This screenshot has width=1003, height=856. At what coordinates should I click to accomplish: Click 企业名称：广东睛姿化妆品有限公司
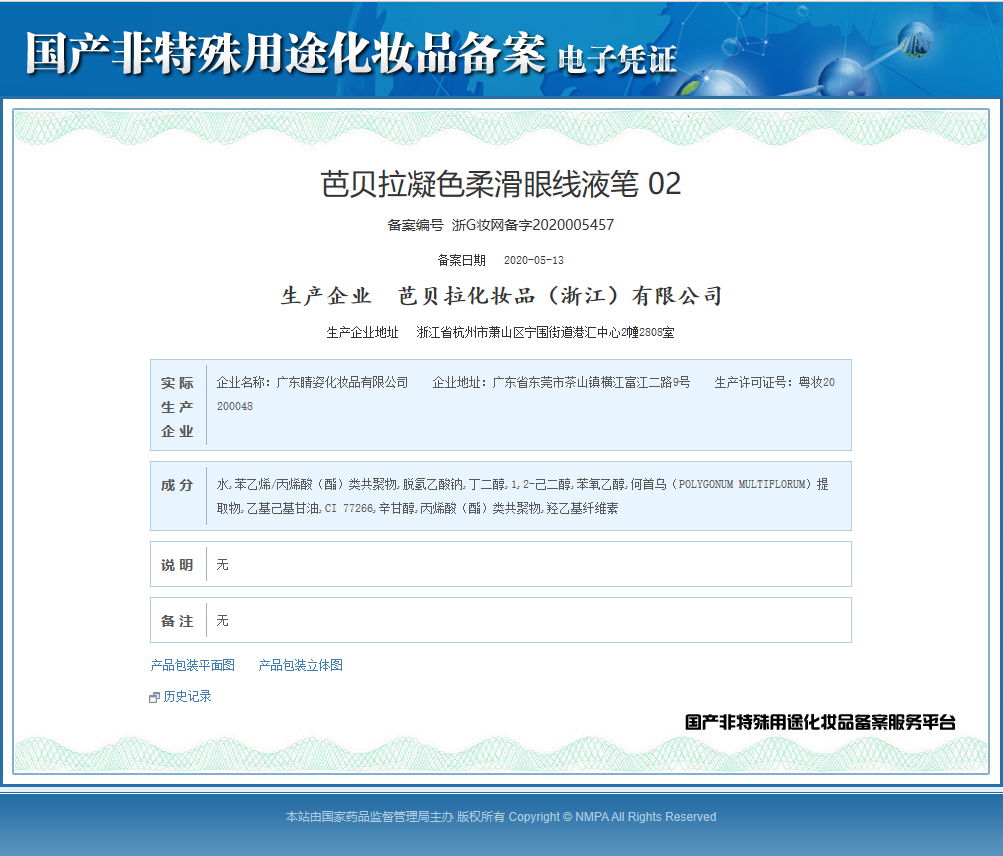tap(312, 383)
